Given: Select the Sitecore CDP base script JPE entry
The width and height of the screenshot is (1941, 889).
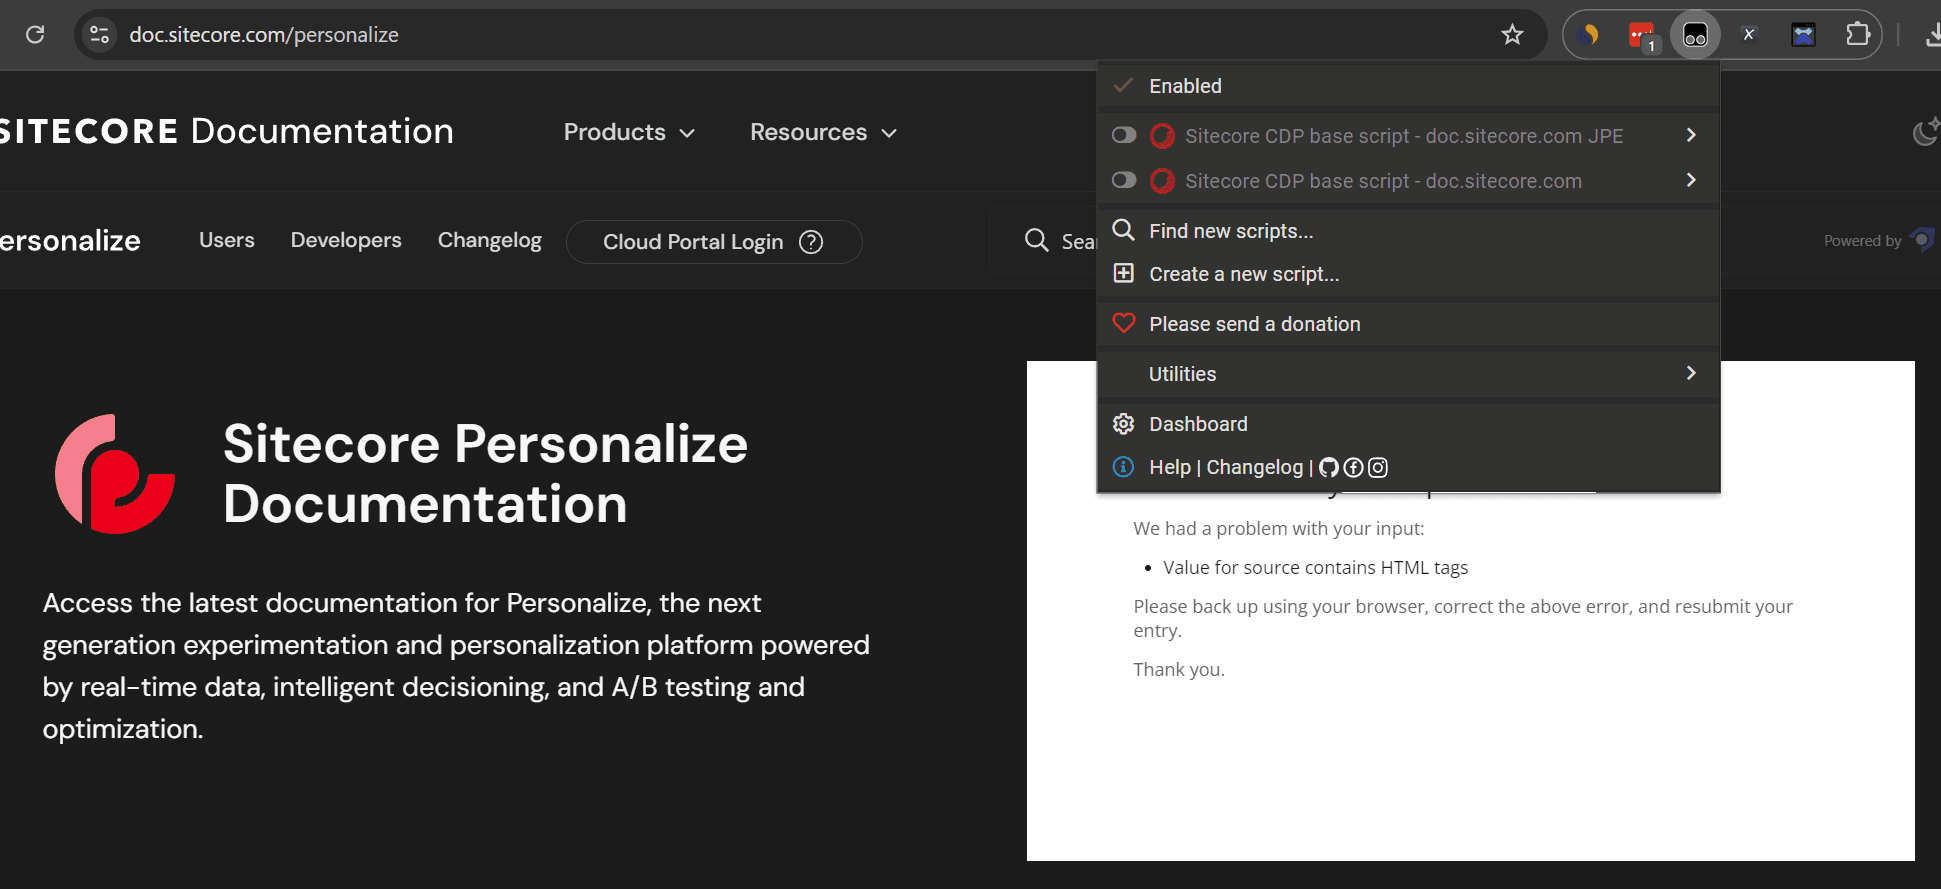Looking at the screenshot, I should point(1404,136).
